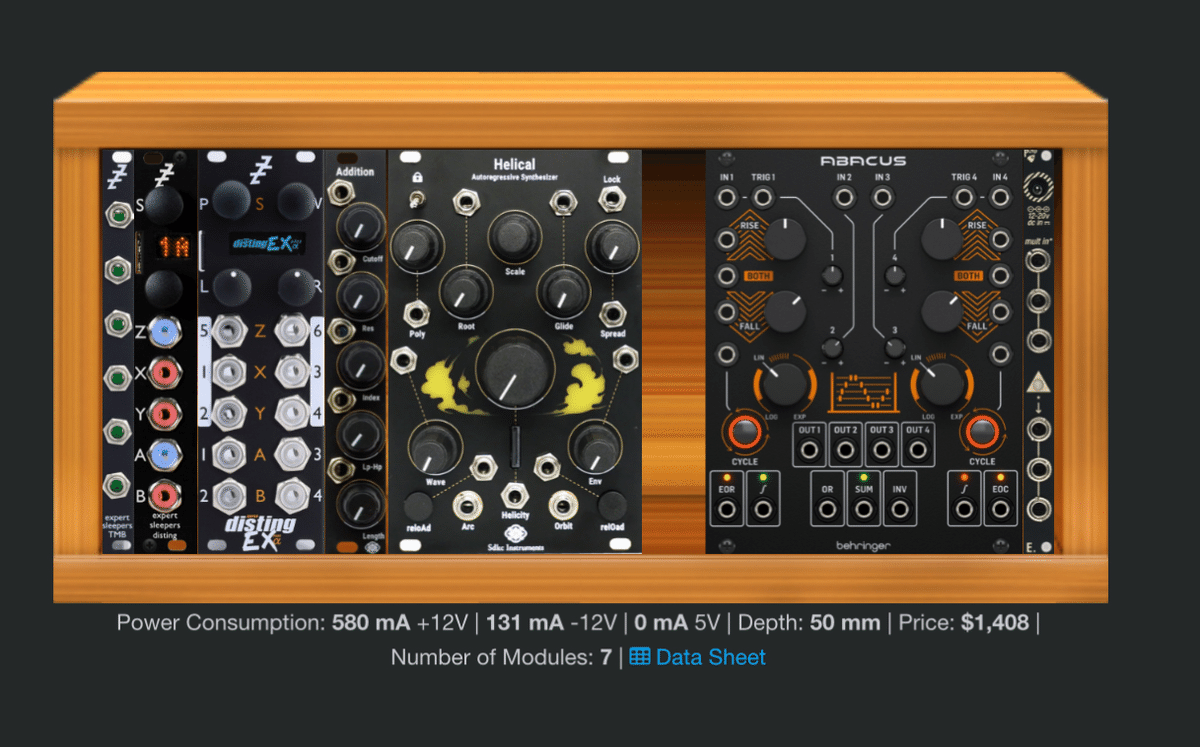Click the EOC jack on Abacus
This screenshot has height=747, width=1200.
(x=1001, y=509)
